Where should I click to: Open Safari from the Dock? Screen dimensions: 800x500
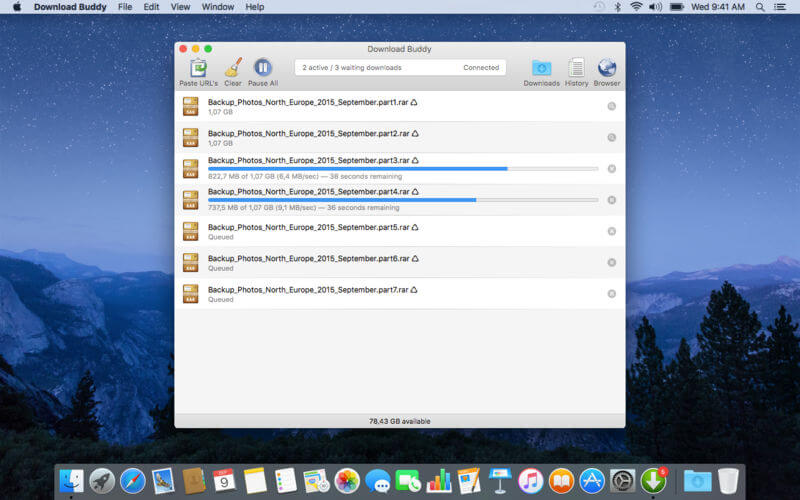[x=133, y=481]
